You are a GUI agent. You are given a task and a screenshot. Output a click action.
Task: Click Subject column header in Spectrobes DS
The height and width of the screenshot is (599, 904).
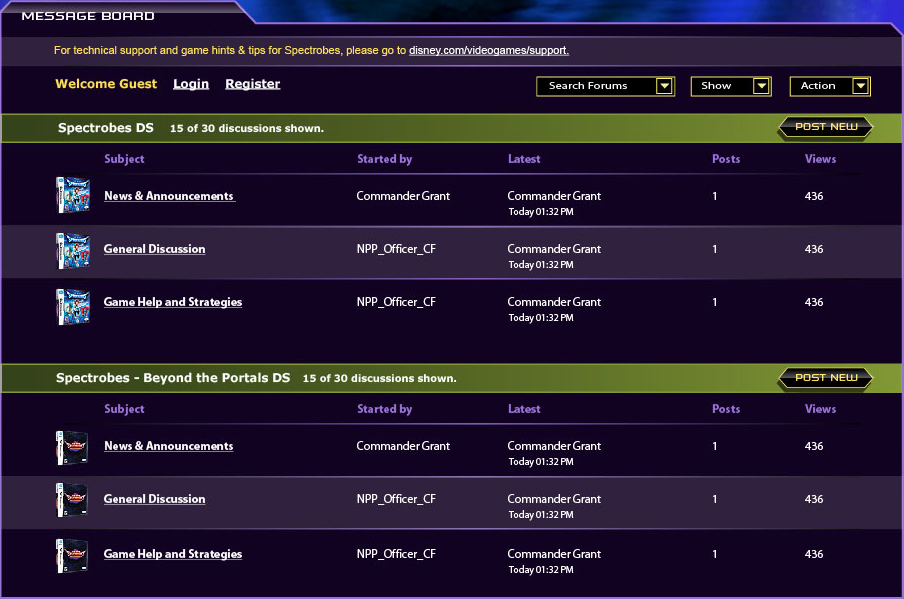tap(124, 159)
